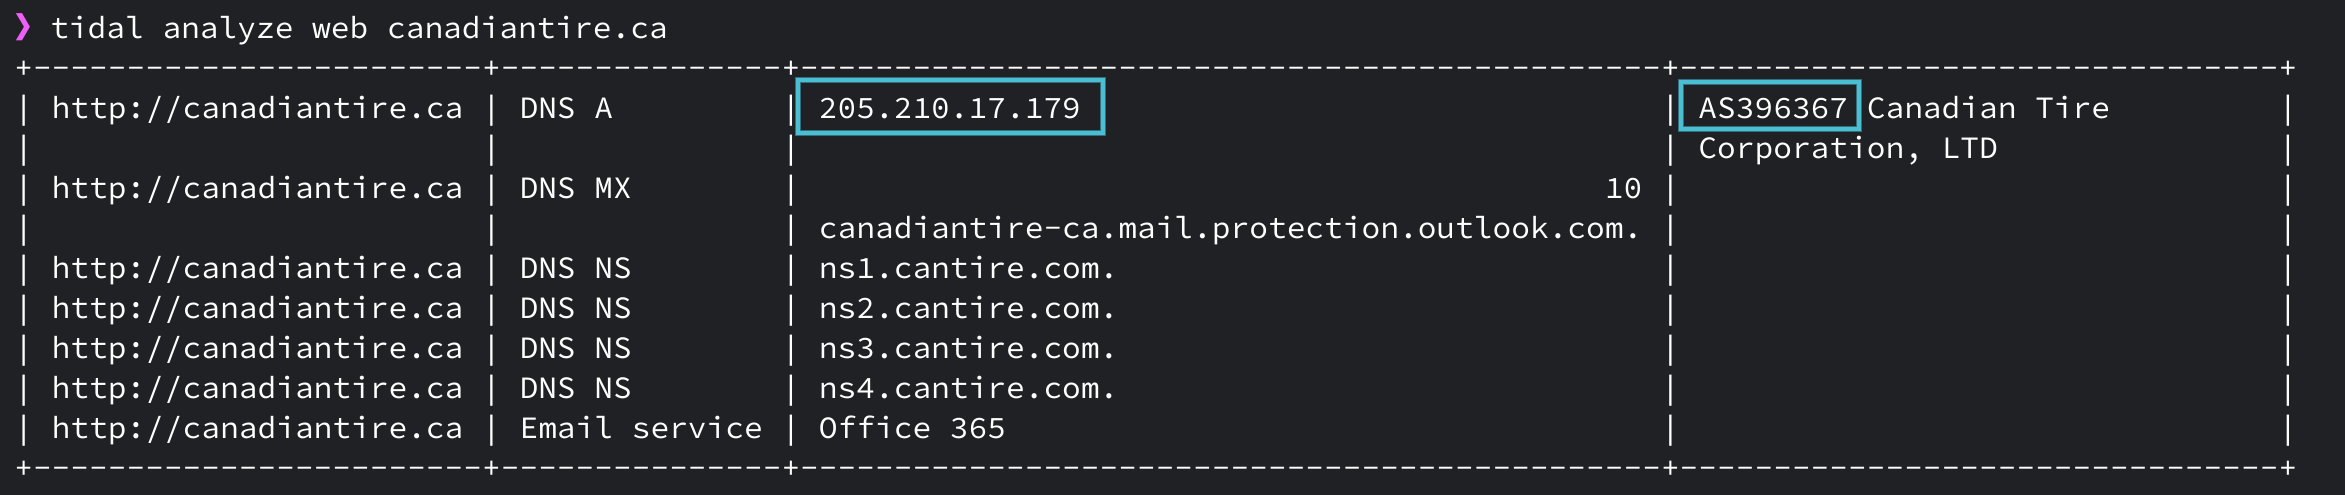Click the MX priority value 10

[1622, 188]
